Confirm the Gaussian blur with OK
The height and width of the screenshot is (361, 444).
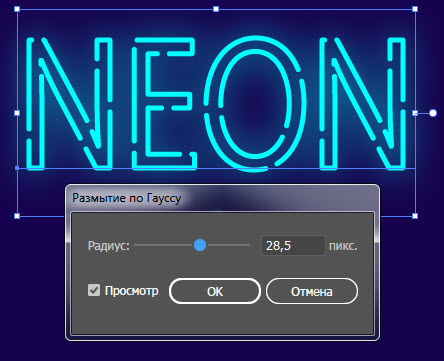[215, 291]
